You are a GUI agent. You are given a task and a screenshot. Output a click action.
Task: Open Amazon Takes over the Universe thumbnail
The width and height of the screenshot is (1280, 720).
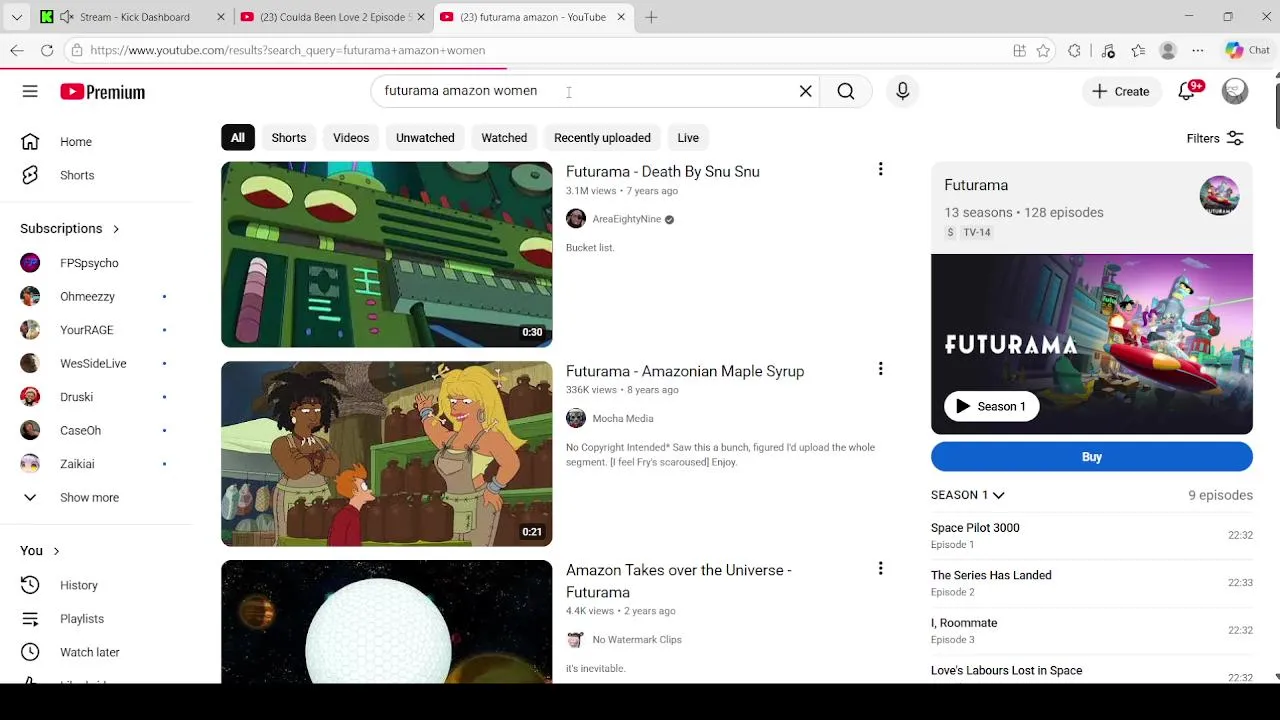[386, 621]
